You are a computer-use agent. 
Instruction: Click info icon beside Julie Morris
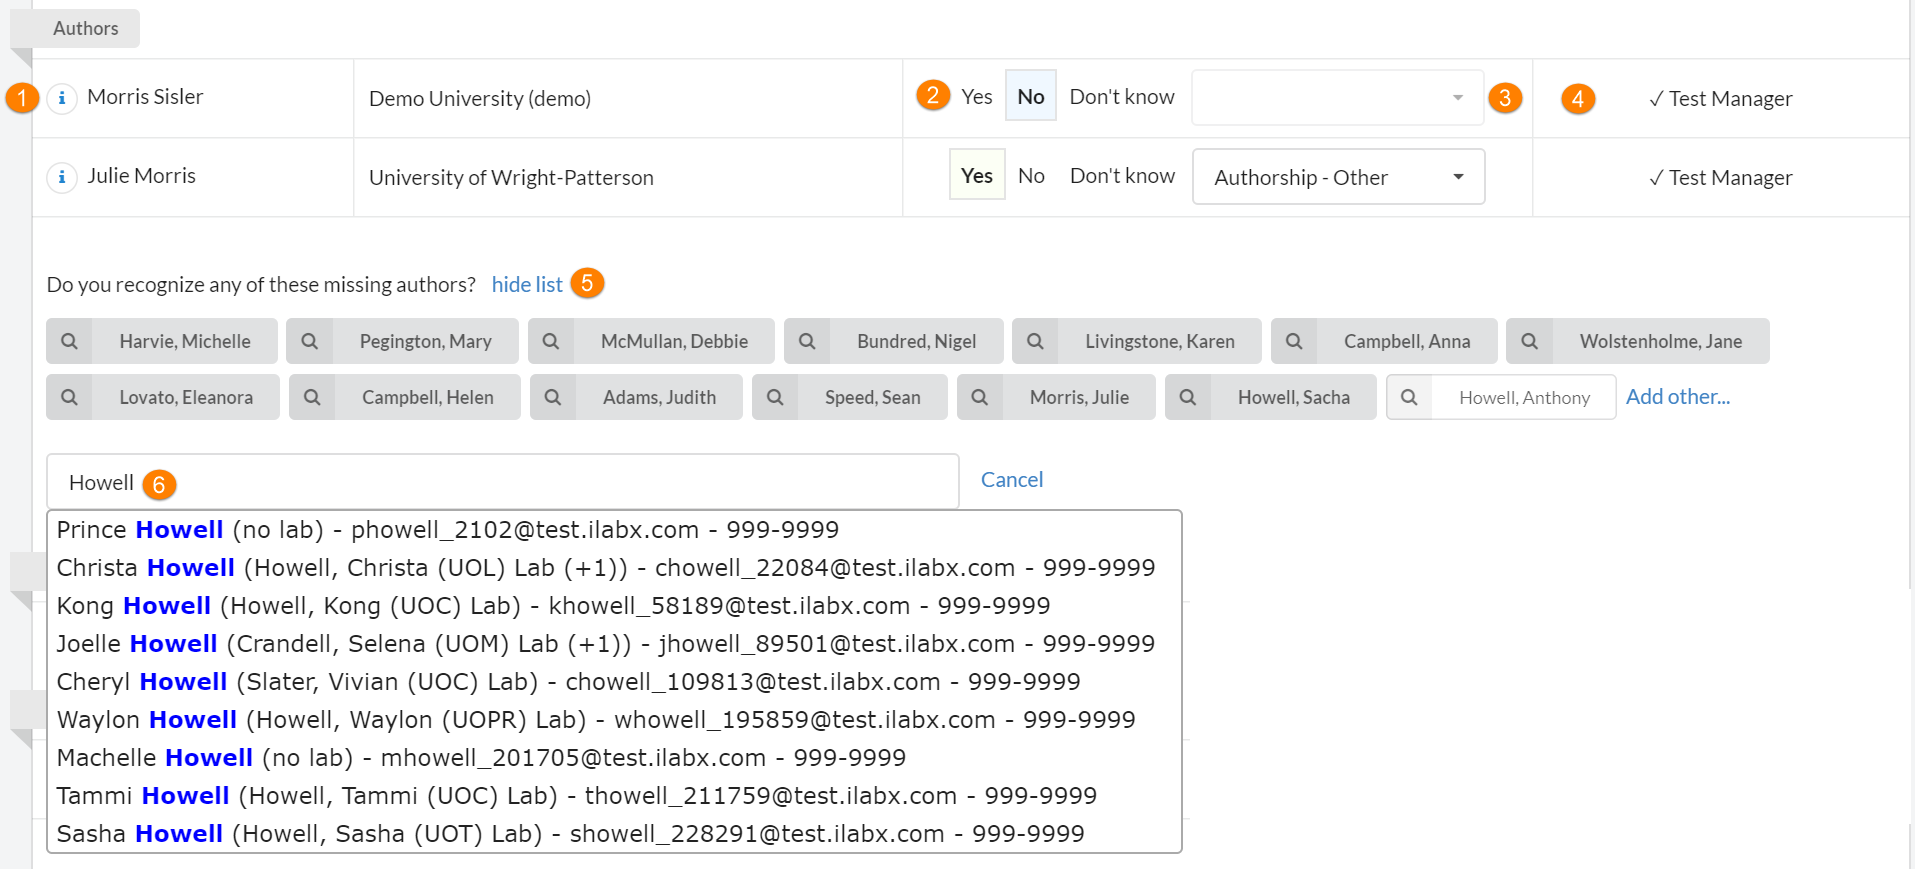pyautogui.click(x=62, y=177)
